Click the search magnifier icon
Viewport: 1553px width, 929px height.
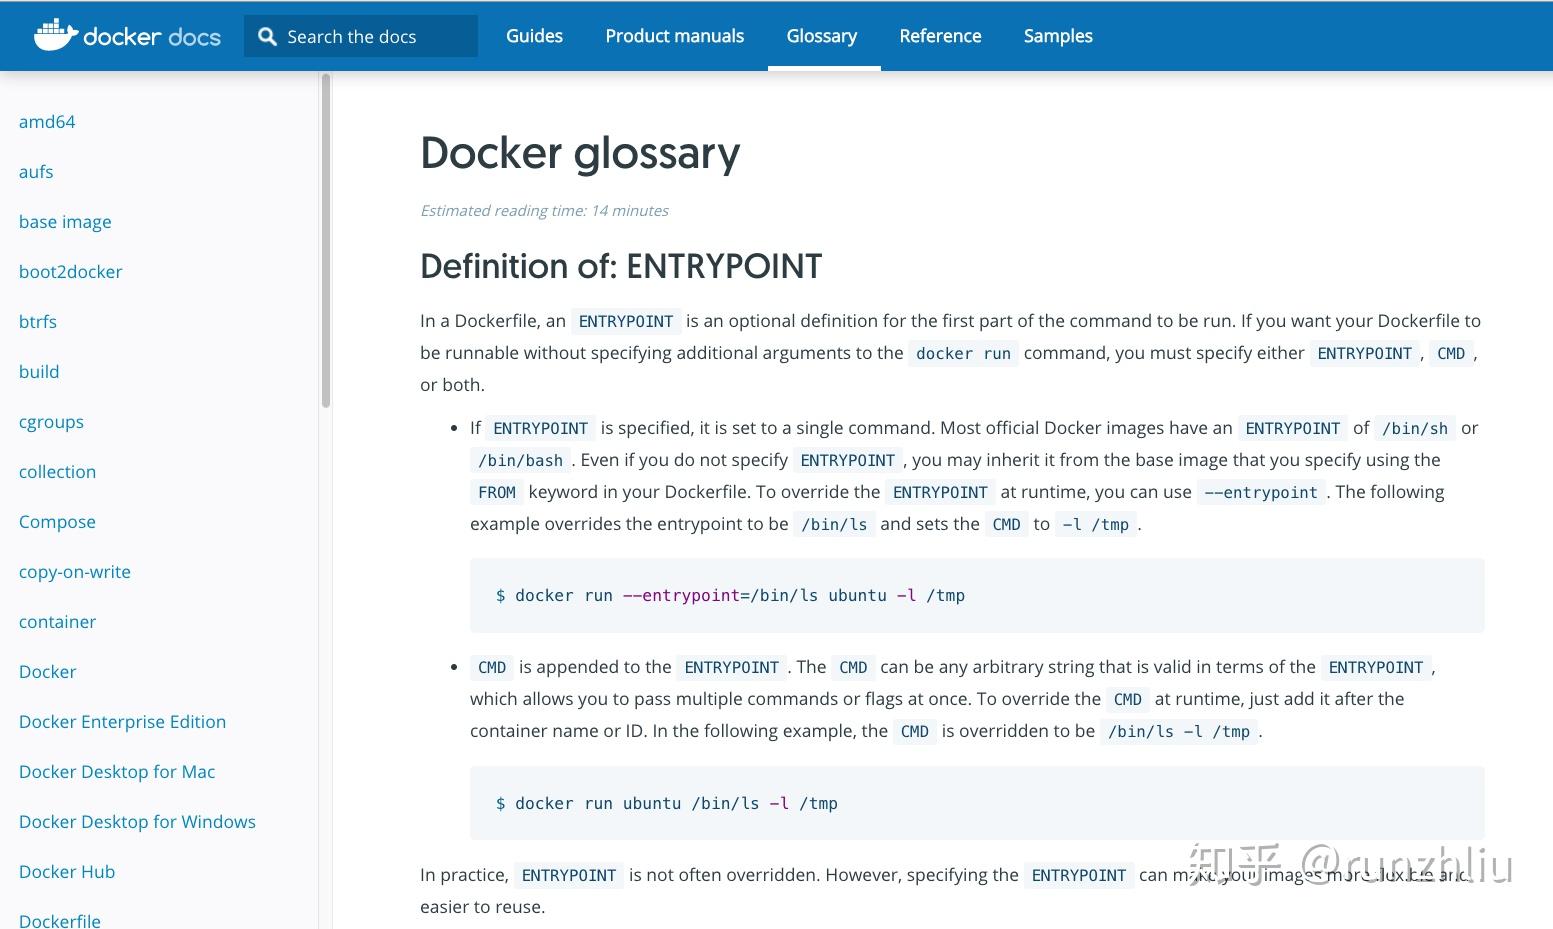pyautogui.click(x=266, y=36)
